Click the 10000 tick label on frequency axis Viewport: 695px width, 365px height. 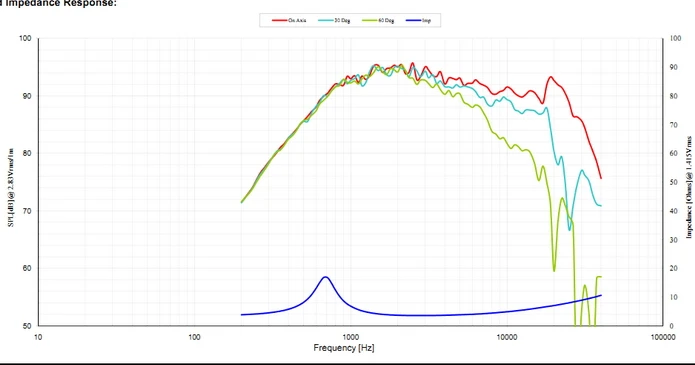coord(507,337)
